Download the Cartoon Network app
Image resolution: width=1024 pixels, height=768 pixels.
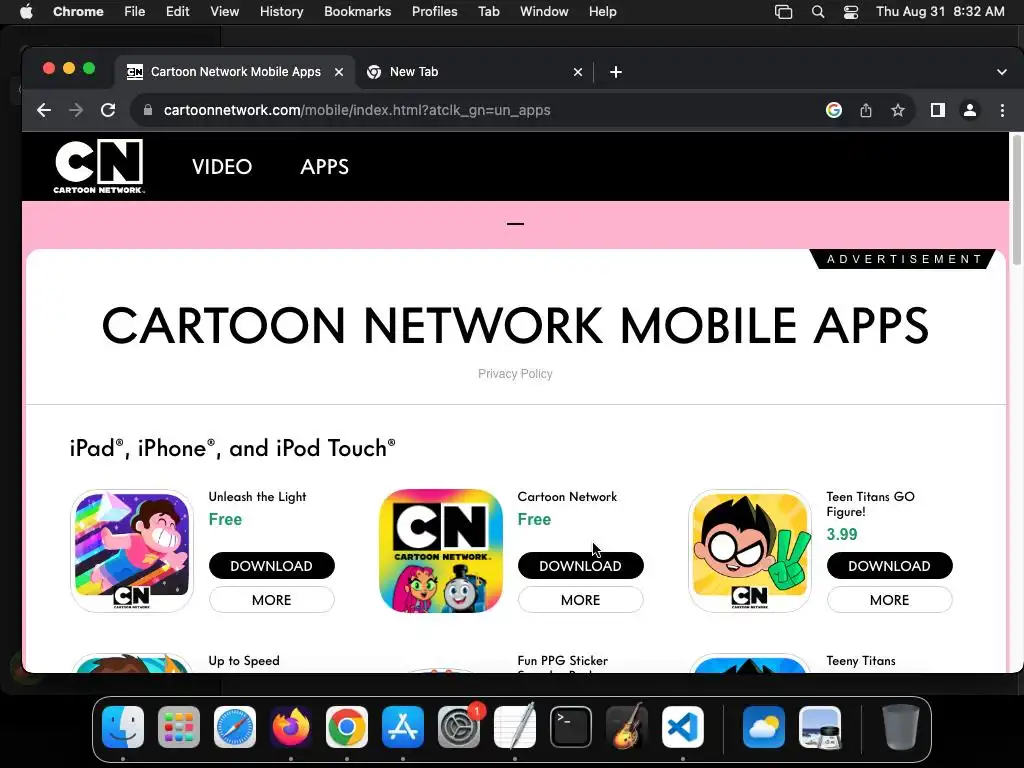point(581,566)
